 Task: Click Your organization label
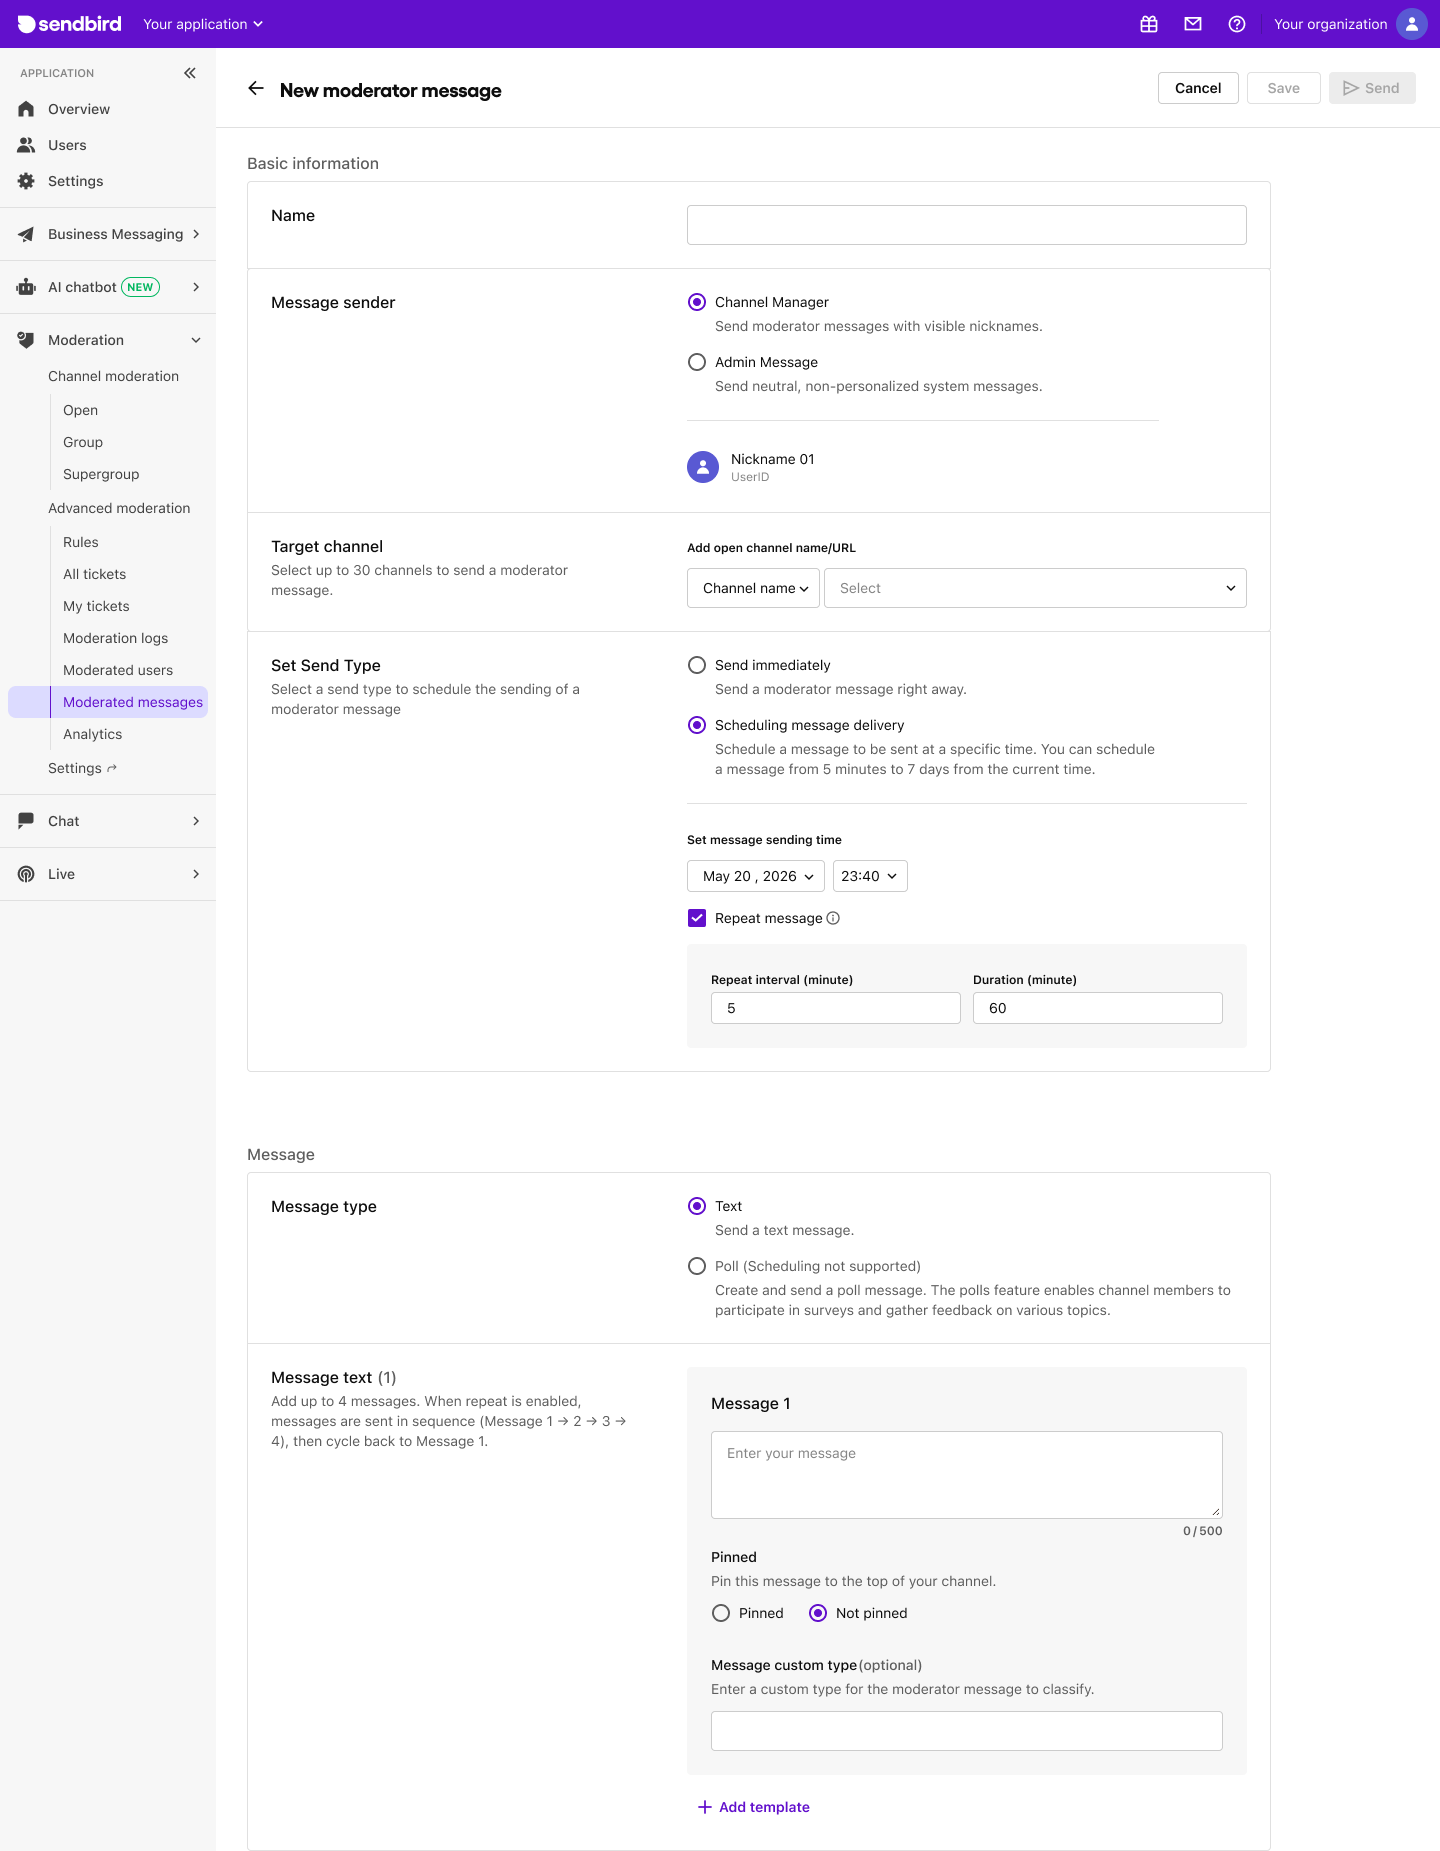(x=1330, y=24)
